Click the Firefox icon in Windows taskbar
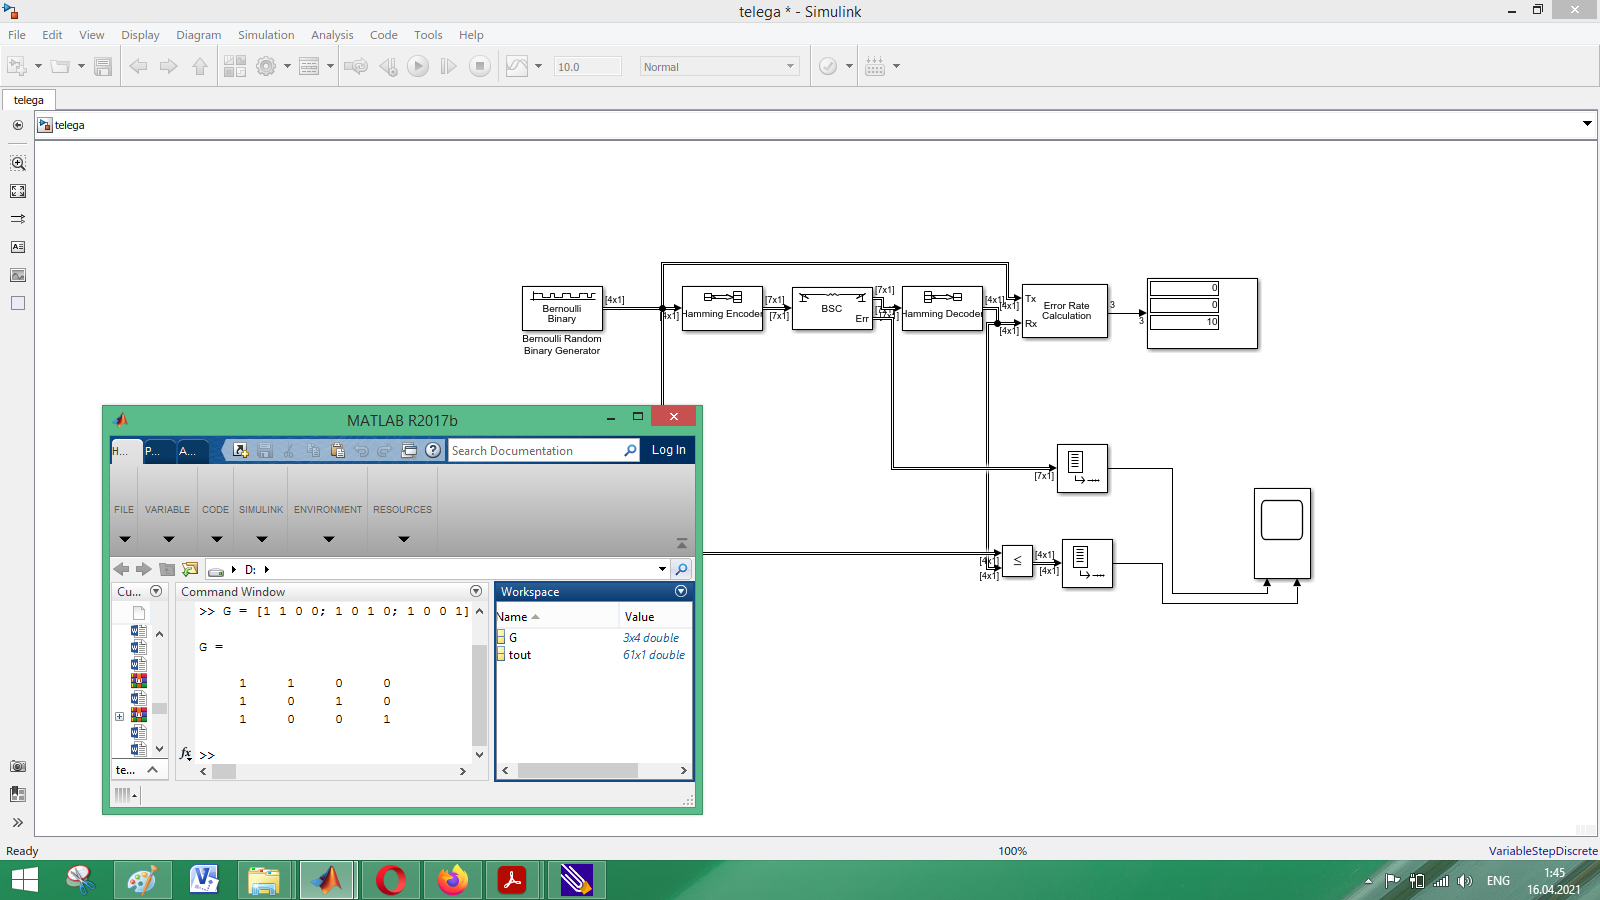The image size is (1600, 900). (452, 880)
